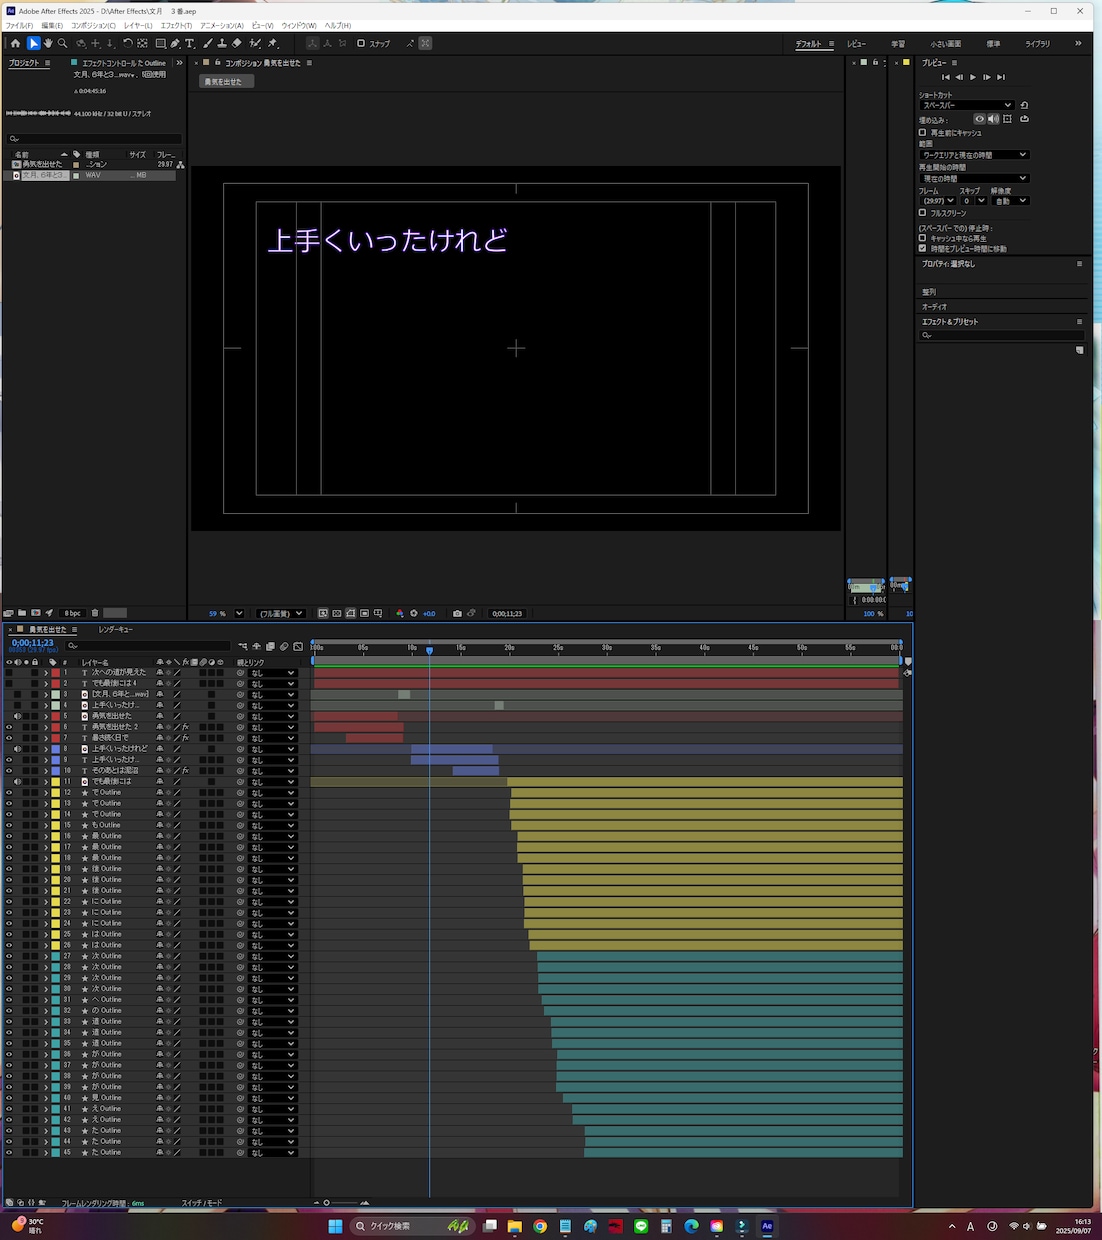Select the Brush tool

tap(208, 44)
